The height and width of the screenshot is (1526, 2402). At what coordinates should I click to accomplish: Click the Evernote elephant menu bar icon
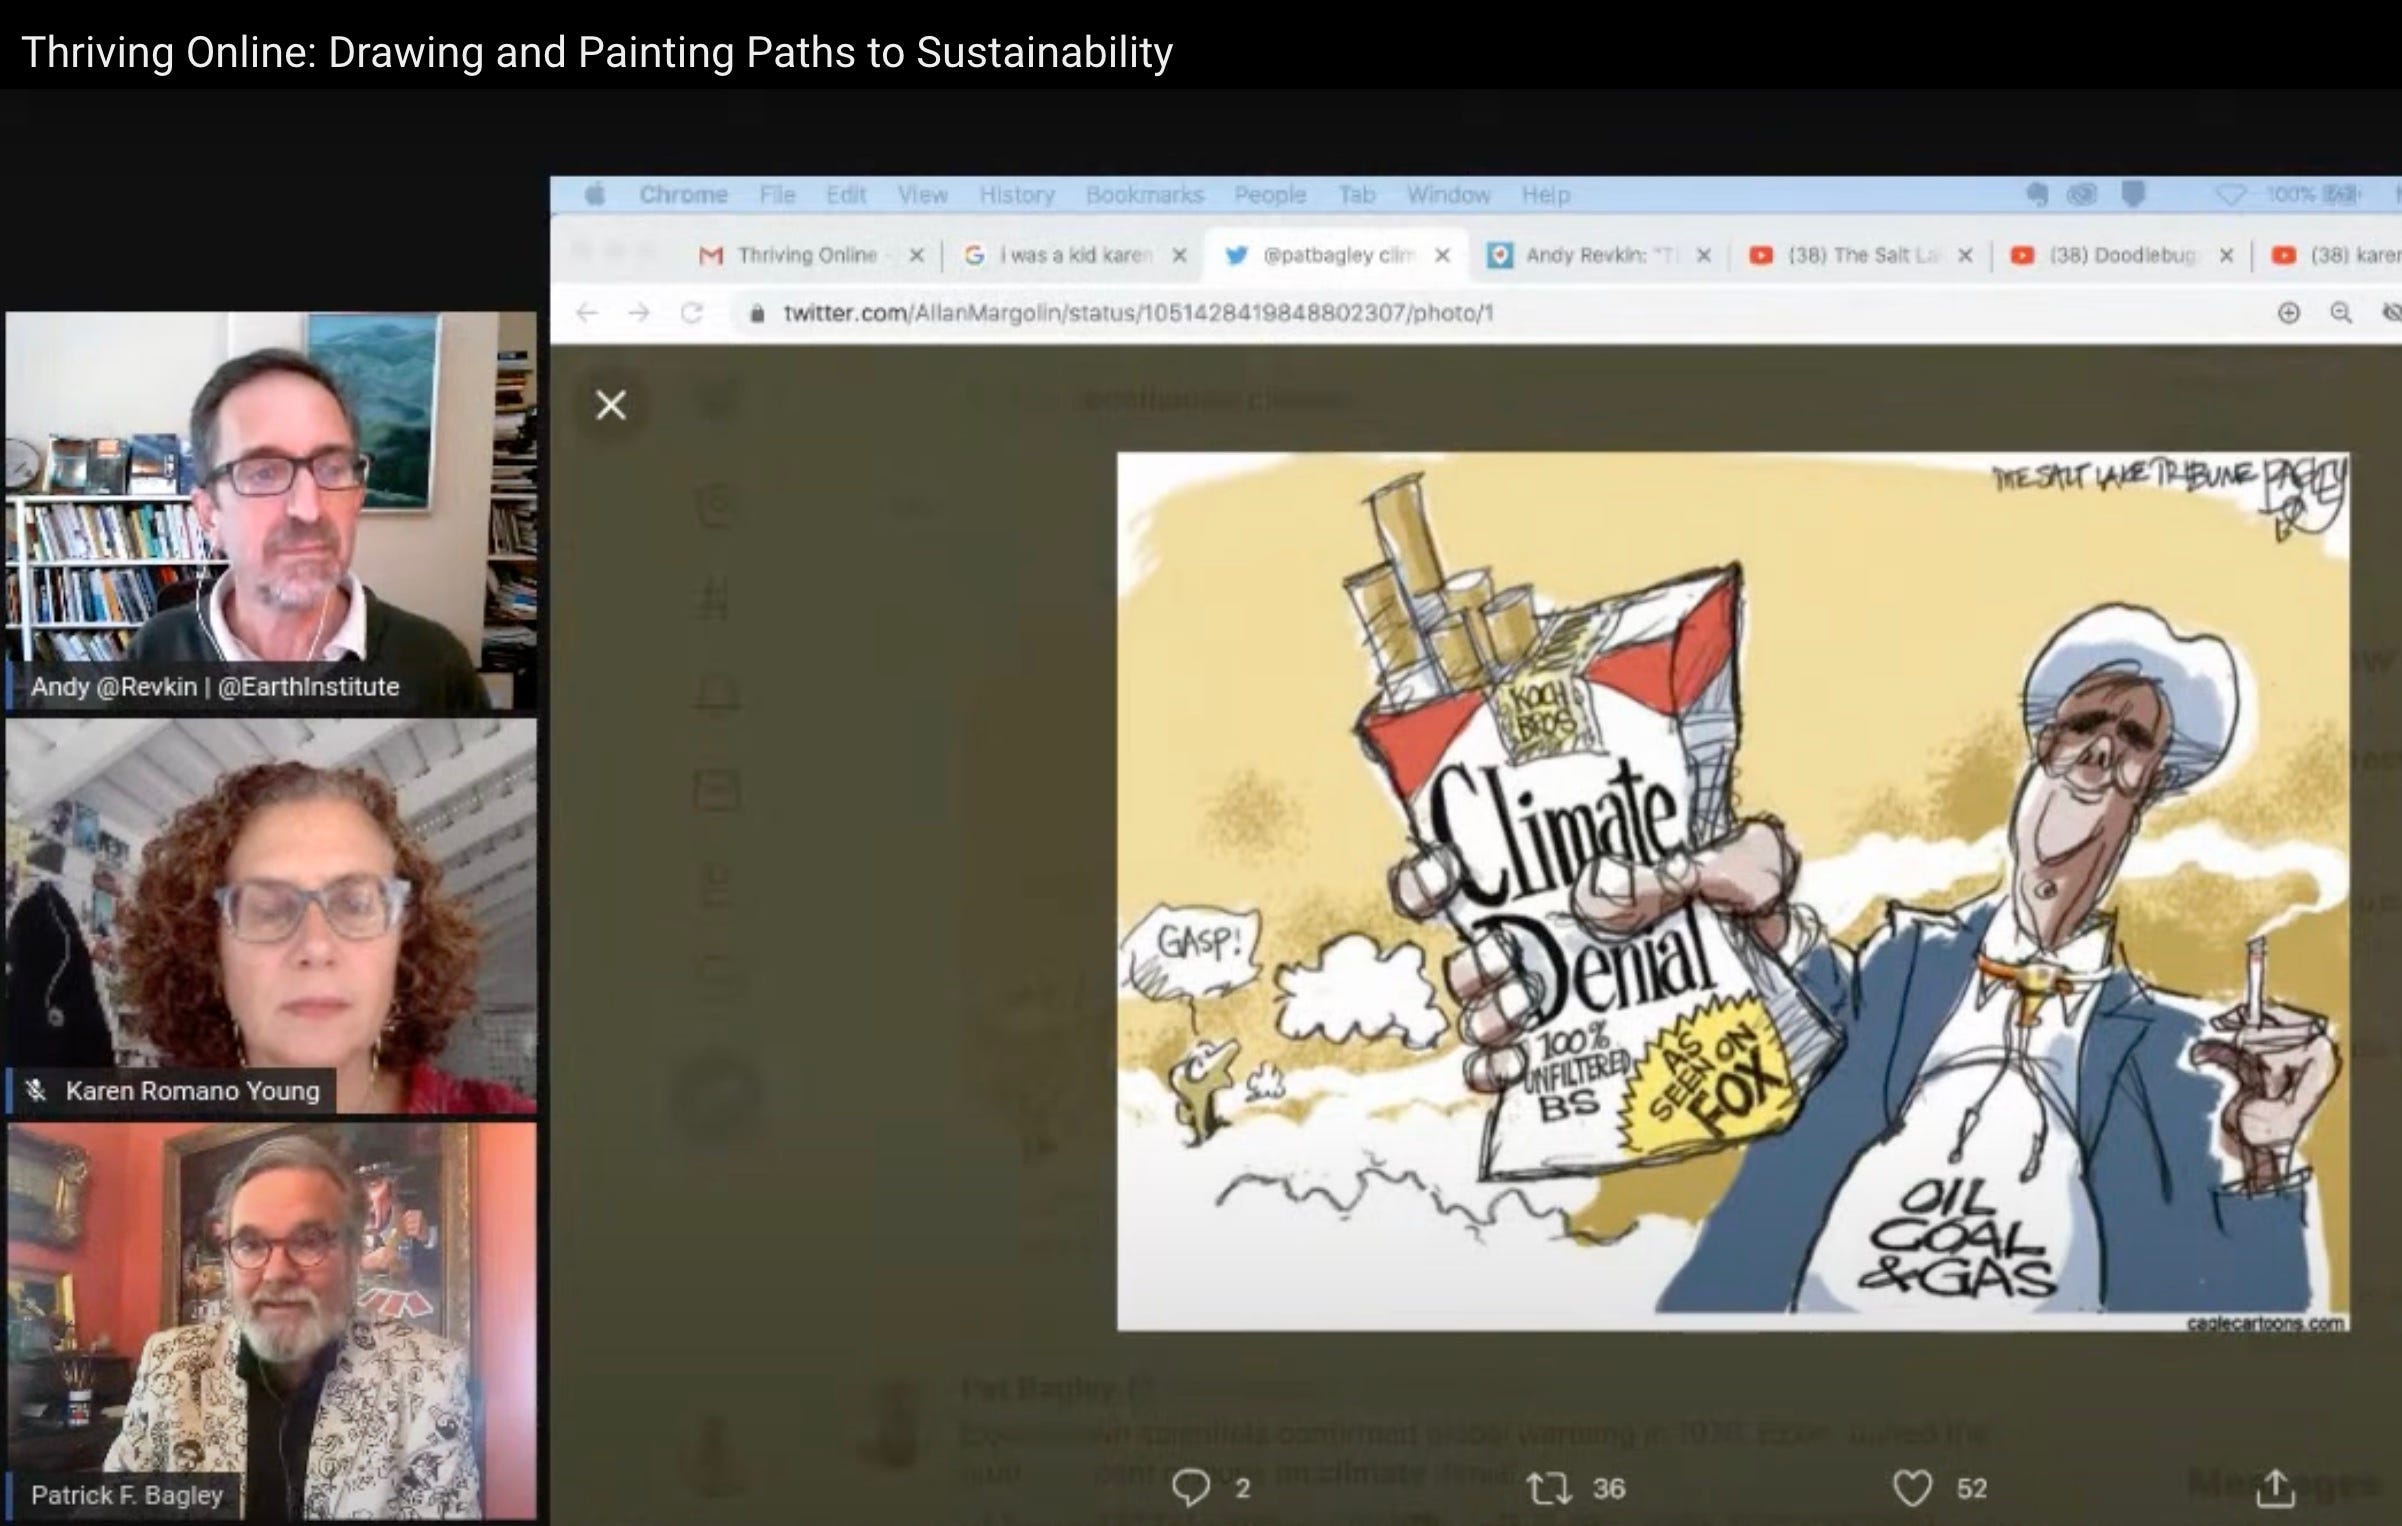[2037, 194]
